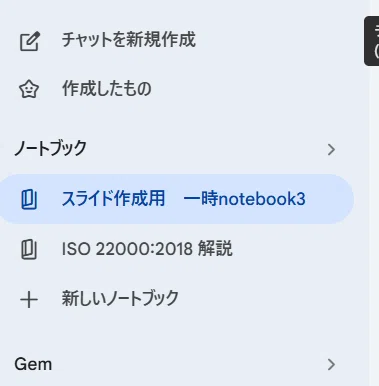Create notebook via 新しいノートブック text
This screenshot has height=386, width=379.
120,298
